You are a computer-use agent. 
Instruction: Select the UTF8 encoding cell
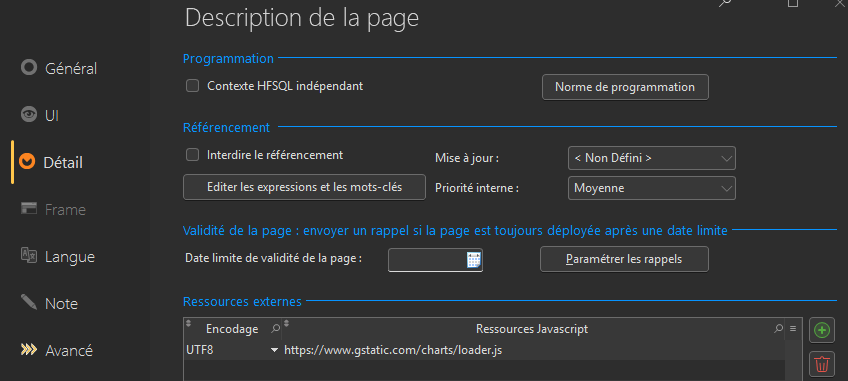point(233,351)
